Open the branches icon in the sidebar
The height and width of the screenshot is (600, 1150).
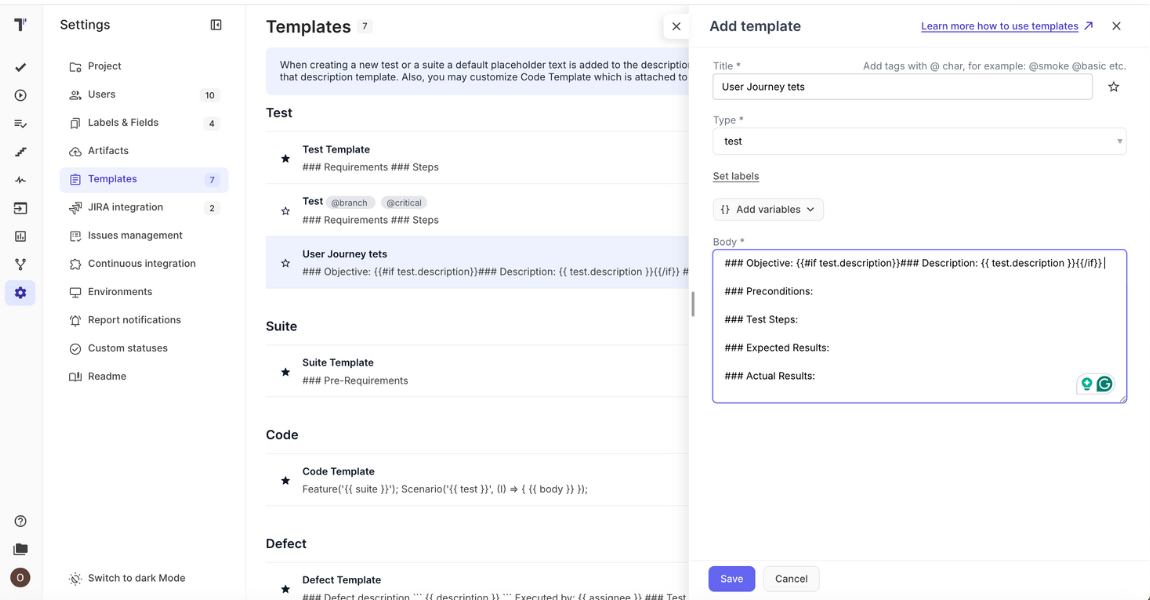coord(18,263)
